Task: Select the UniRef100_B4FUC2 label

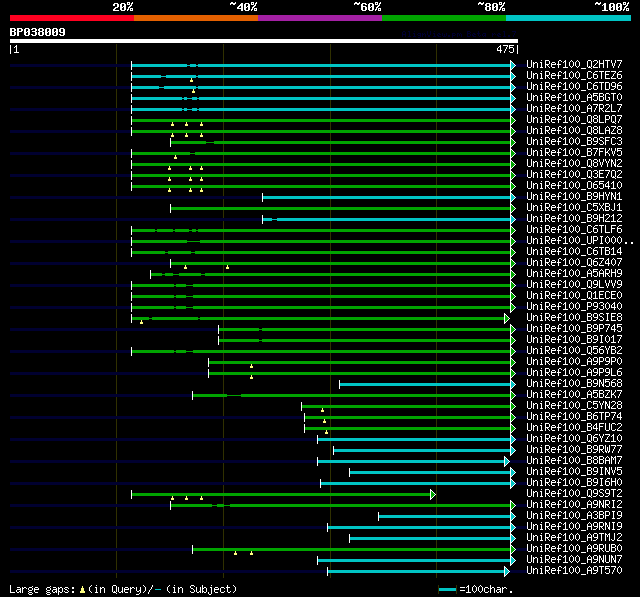Action: coord(574,428)
